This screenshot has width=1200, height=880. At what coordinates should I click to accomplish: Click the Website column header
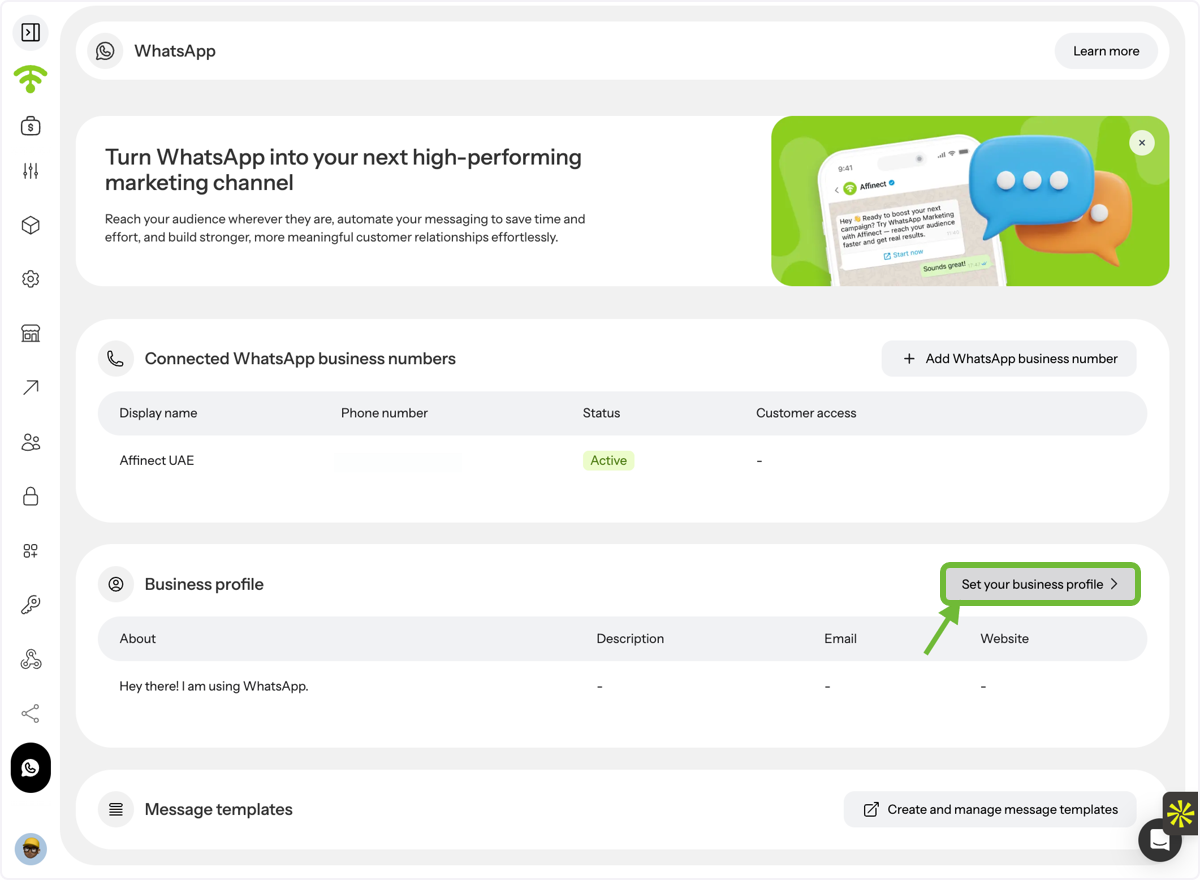(x=1005, y=639)
